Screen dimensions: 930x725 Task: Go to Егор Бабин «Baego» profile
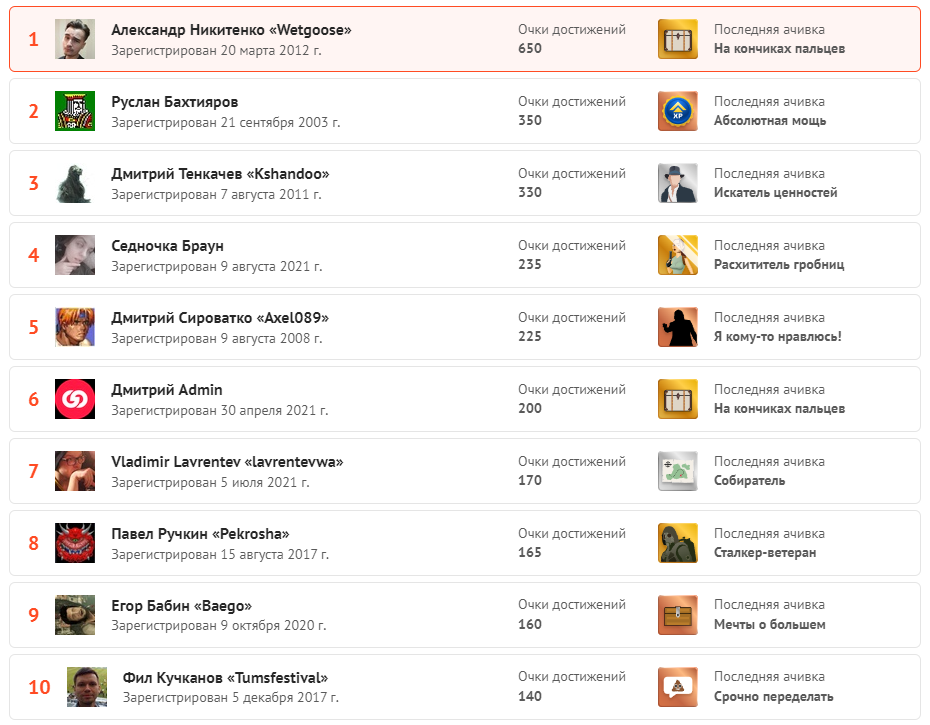point(181,606)
